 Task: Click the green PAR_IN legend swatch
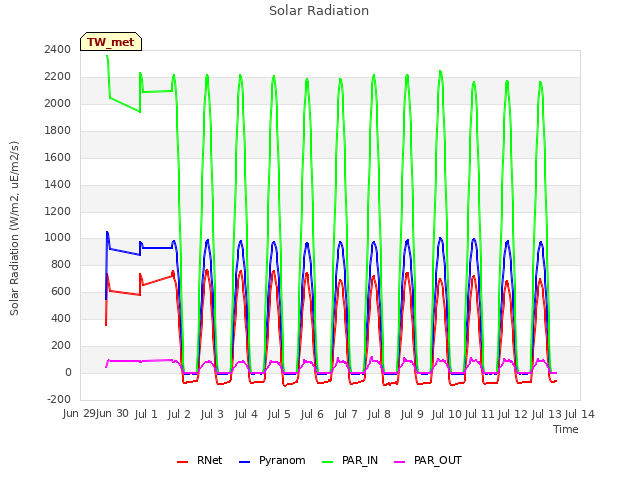(x=328, y=462)
